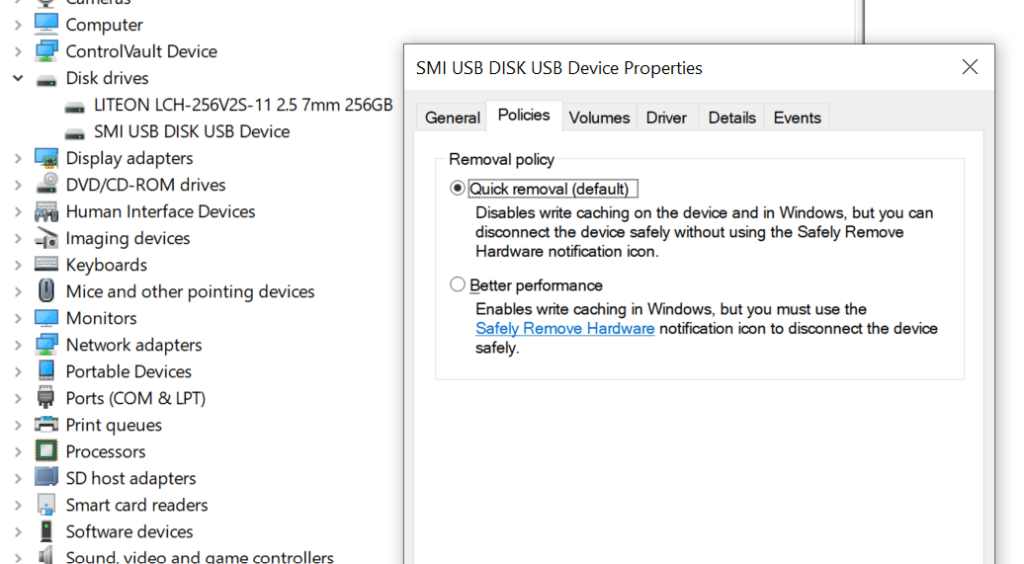Expand the Computer node

(18, 25)
